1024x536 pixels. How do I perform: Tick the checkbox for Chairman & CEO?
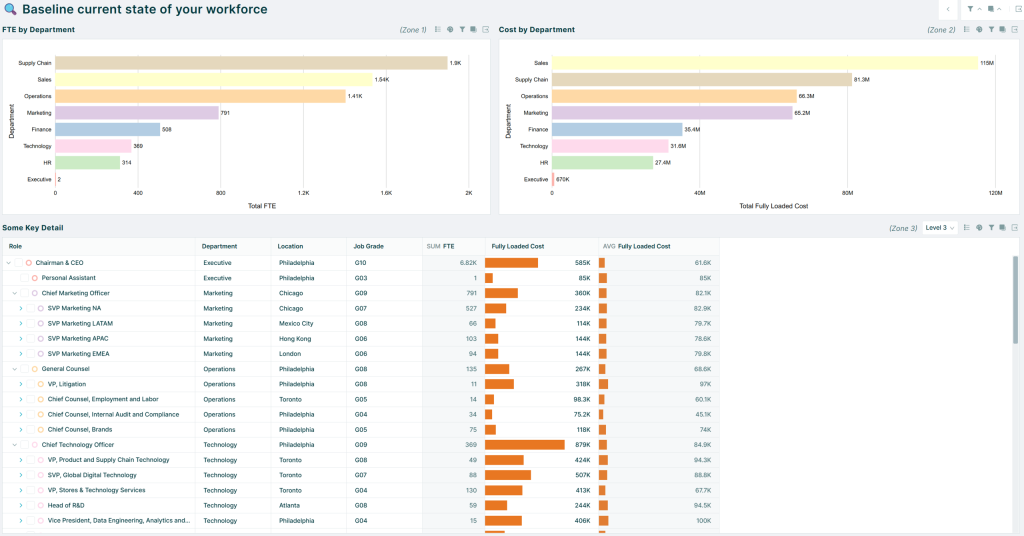pos(18,263)
